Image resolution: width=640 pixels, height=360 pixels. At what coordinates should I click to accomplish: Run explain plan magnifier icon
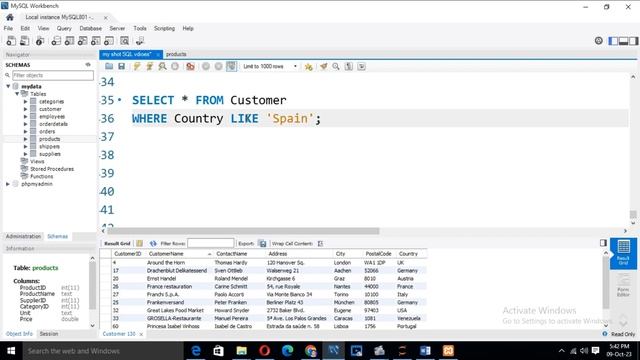tap(162, 66)
